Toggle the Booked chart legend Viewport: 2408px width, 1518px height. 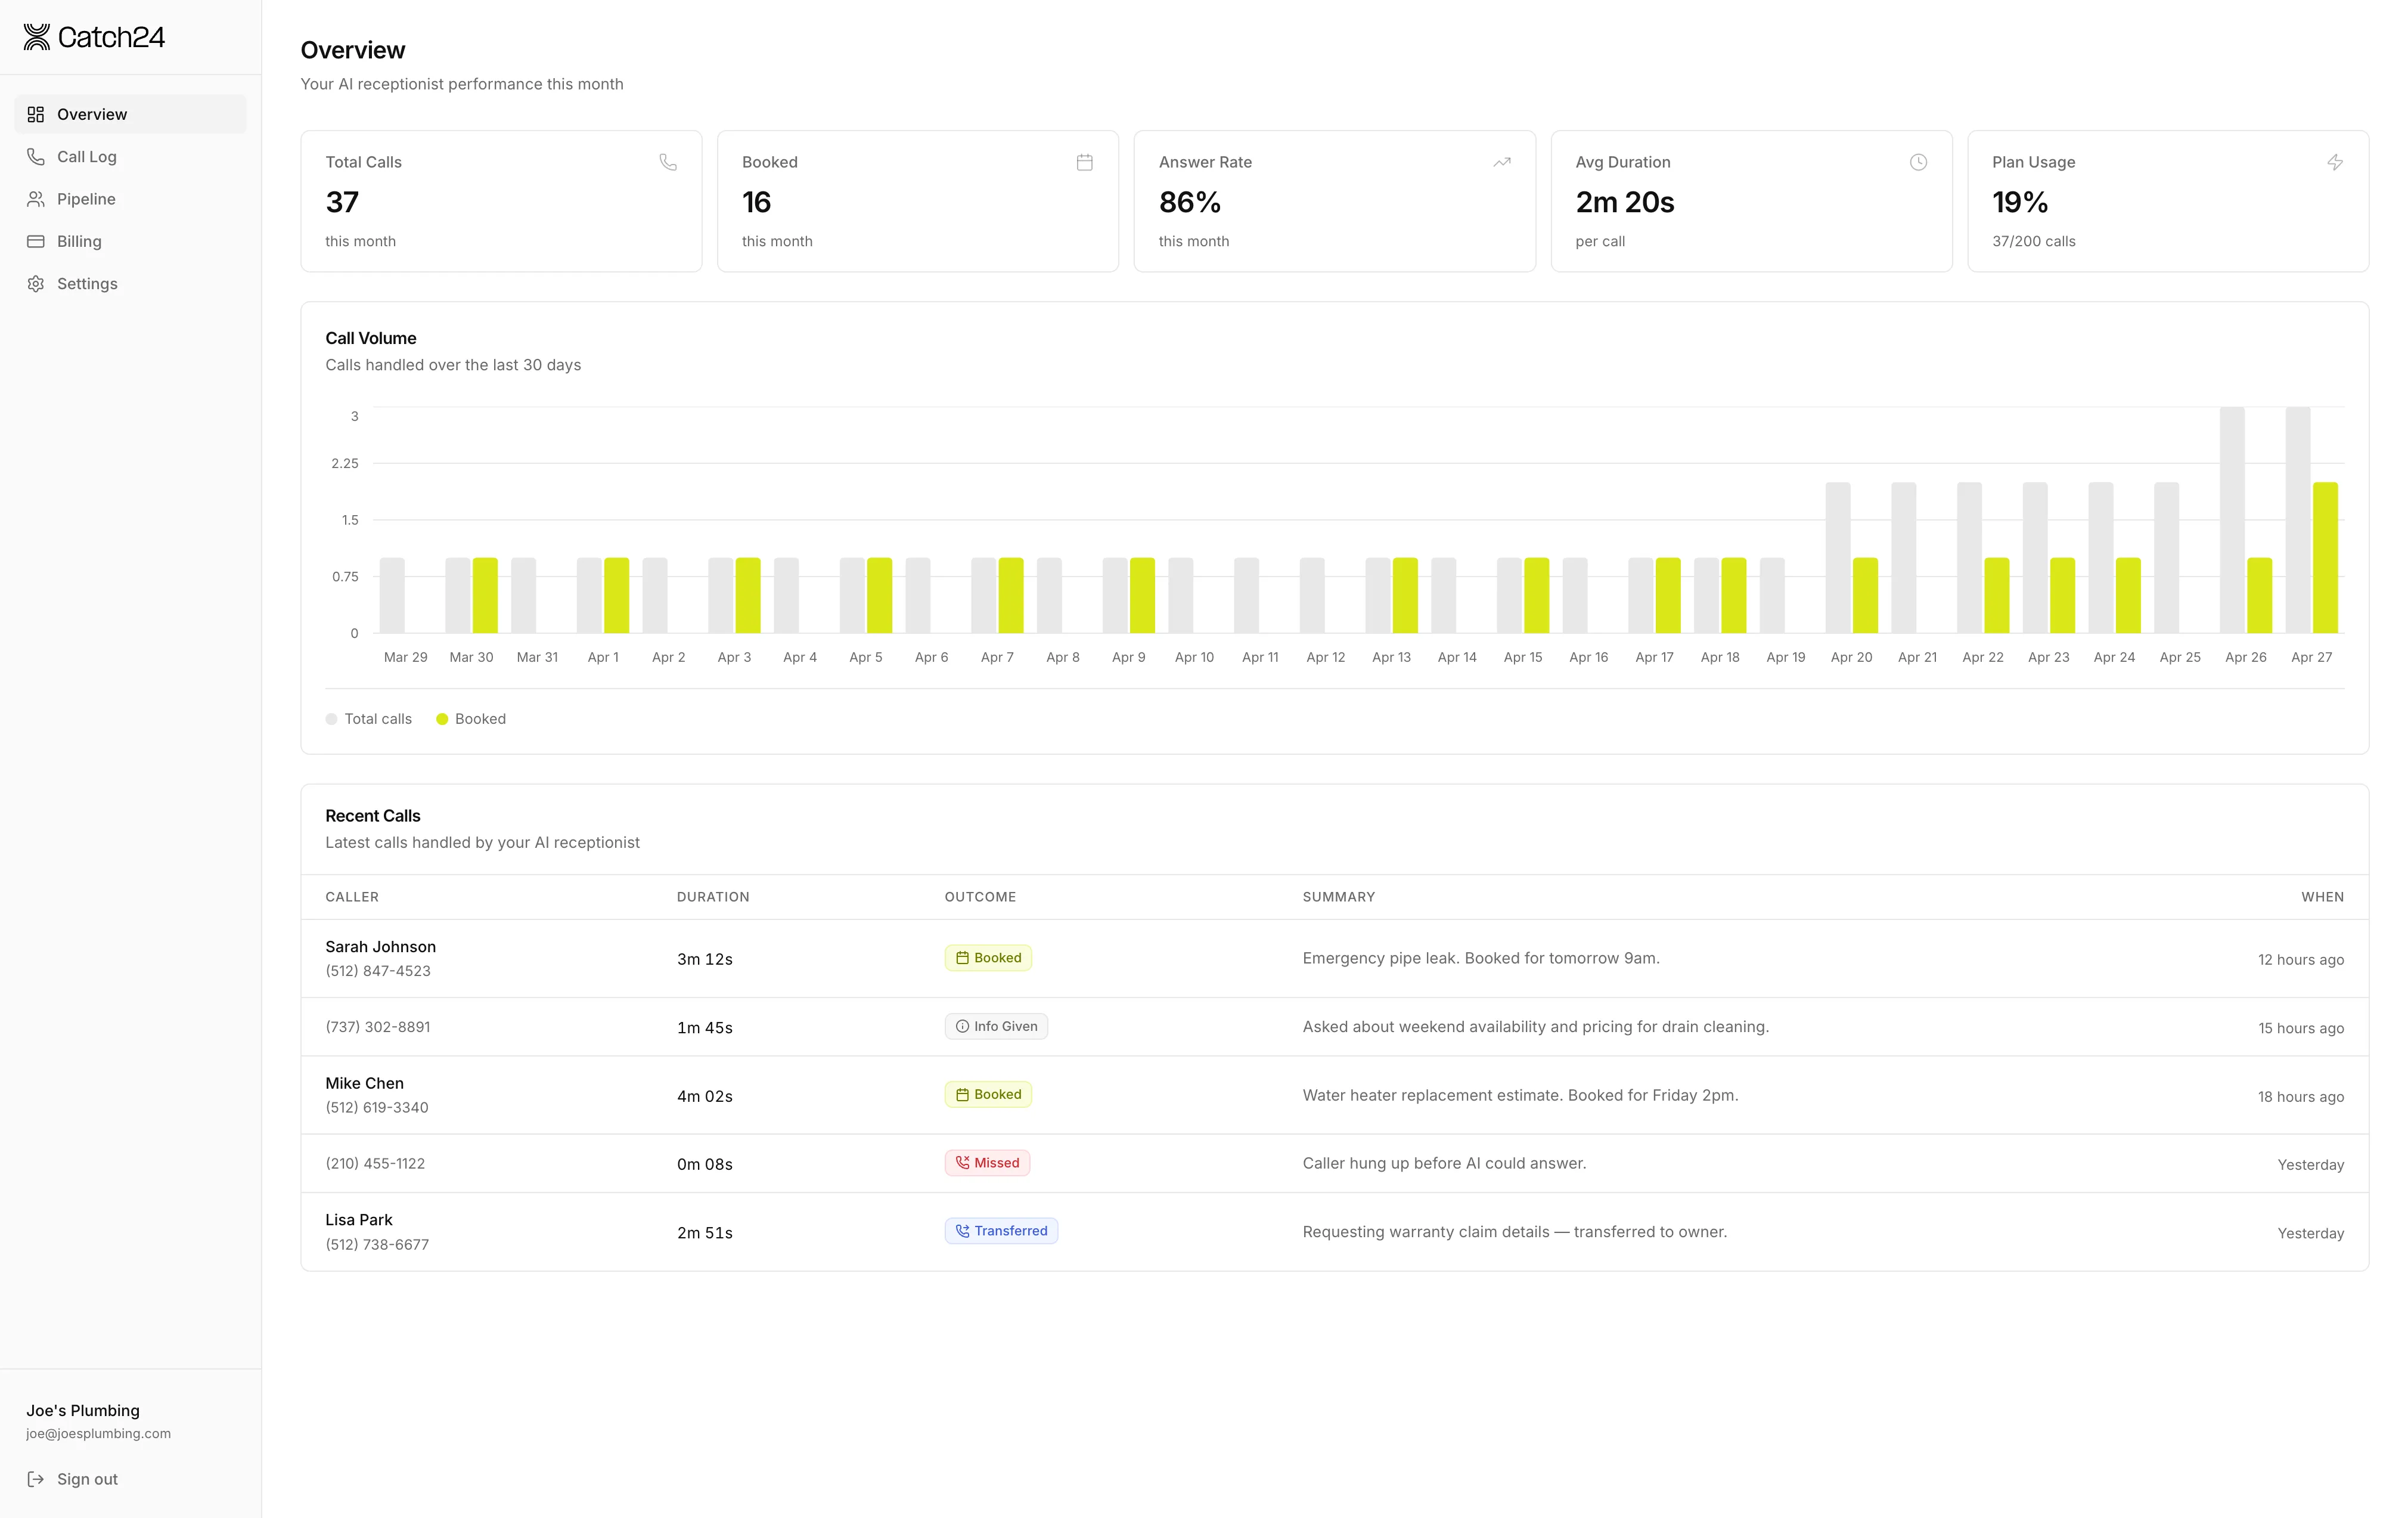(470, 718)
